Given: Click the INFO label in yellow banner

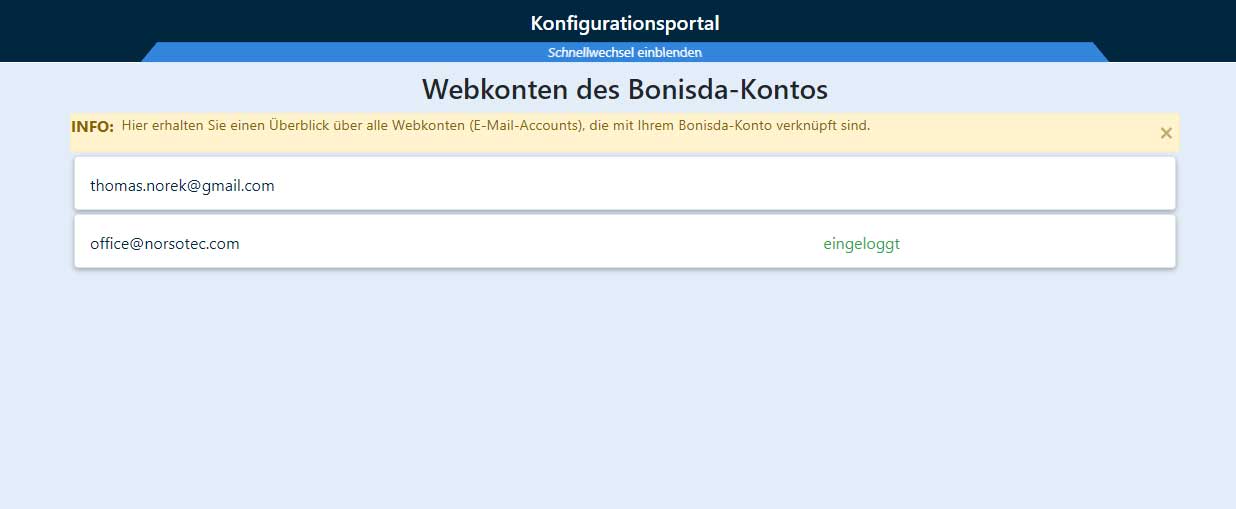Looking at the screenshot, I should [x=92, y=127].
